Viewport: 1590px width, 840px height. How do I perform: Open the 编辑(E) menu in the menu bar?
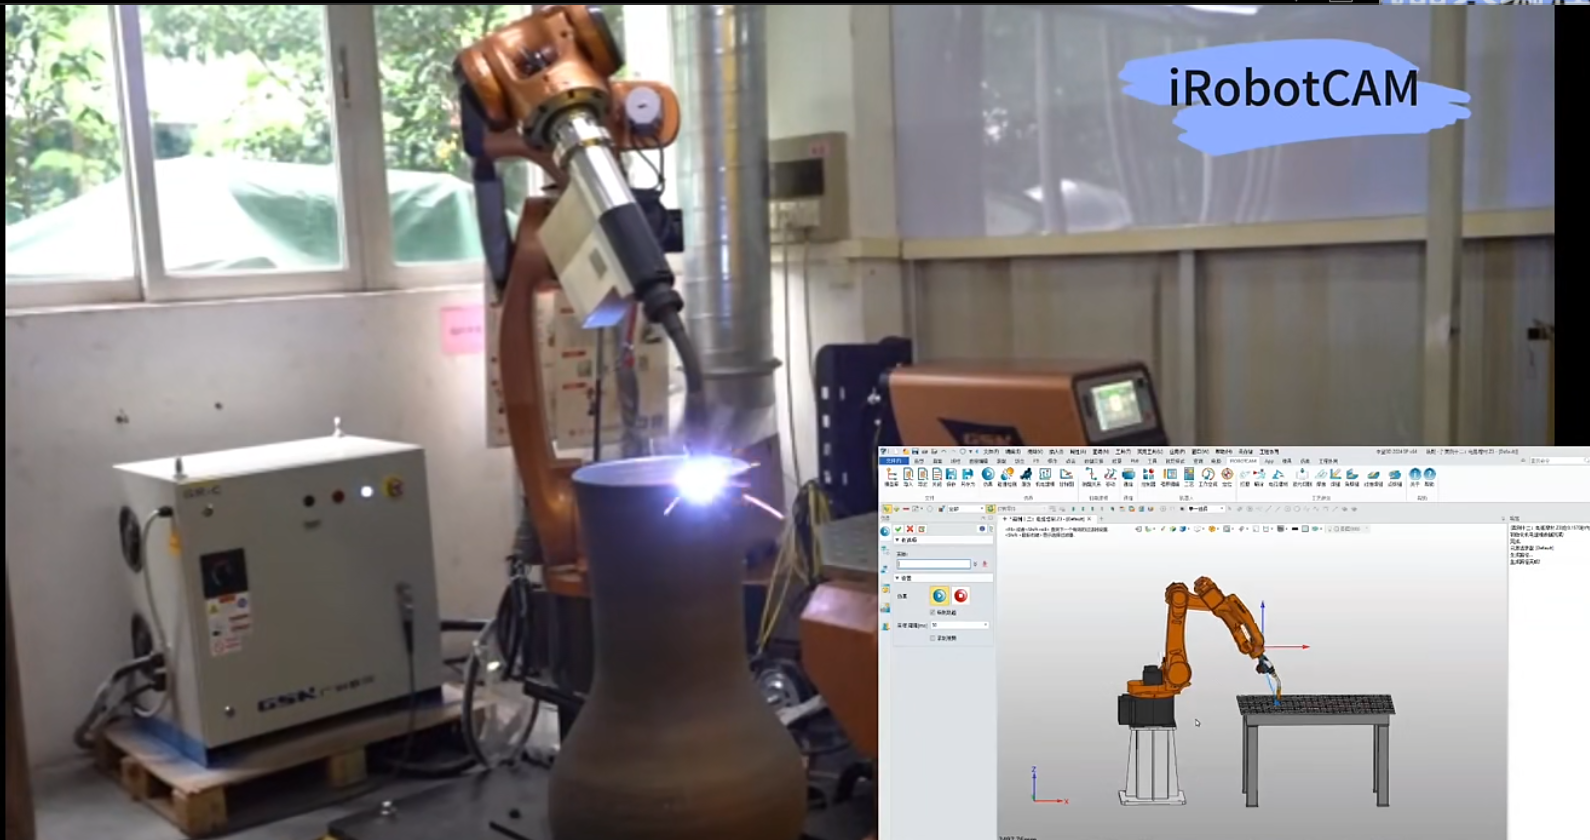point(1013,452)
